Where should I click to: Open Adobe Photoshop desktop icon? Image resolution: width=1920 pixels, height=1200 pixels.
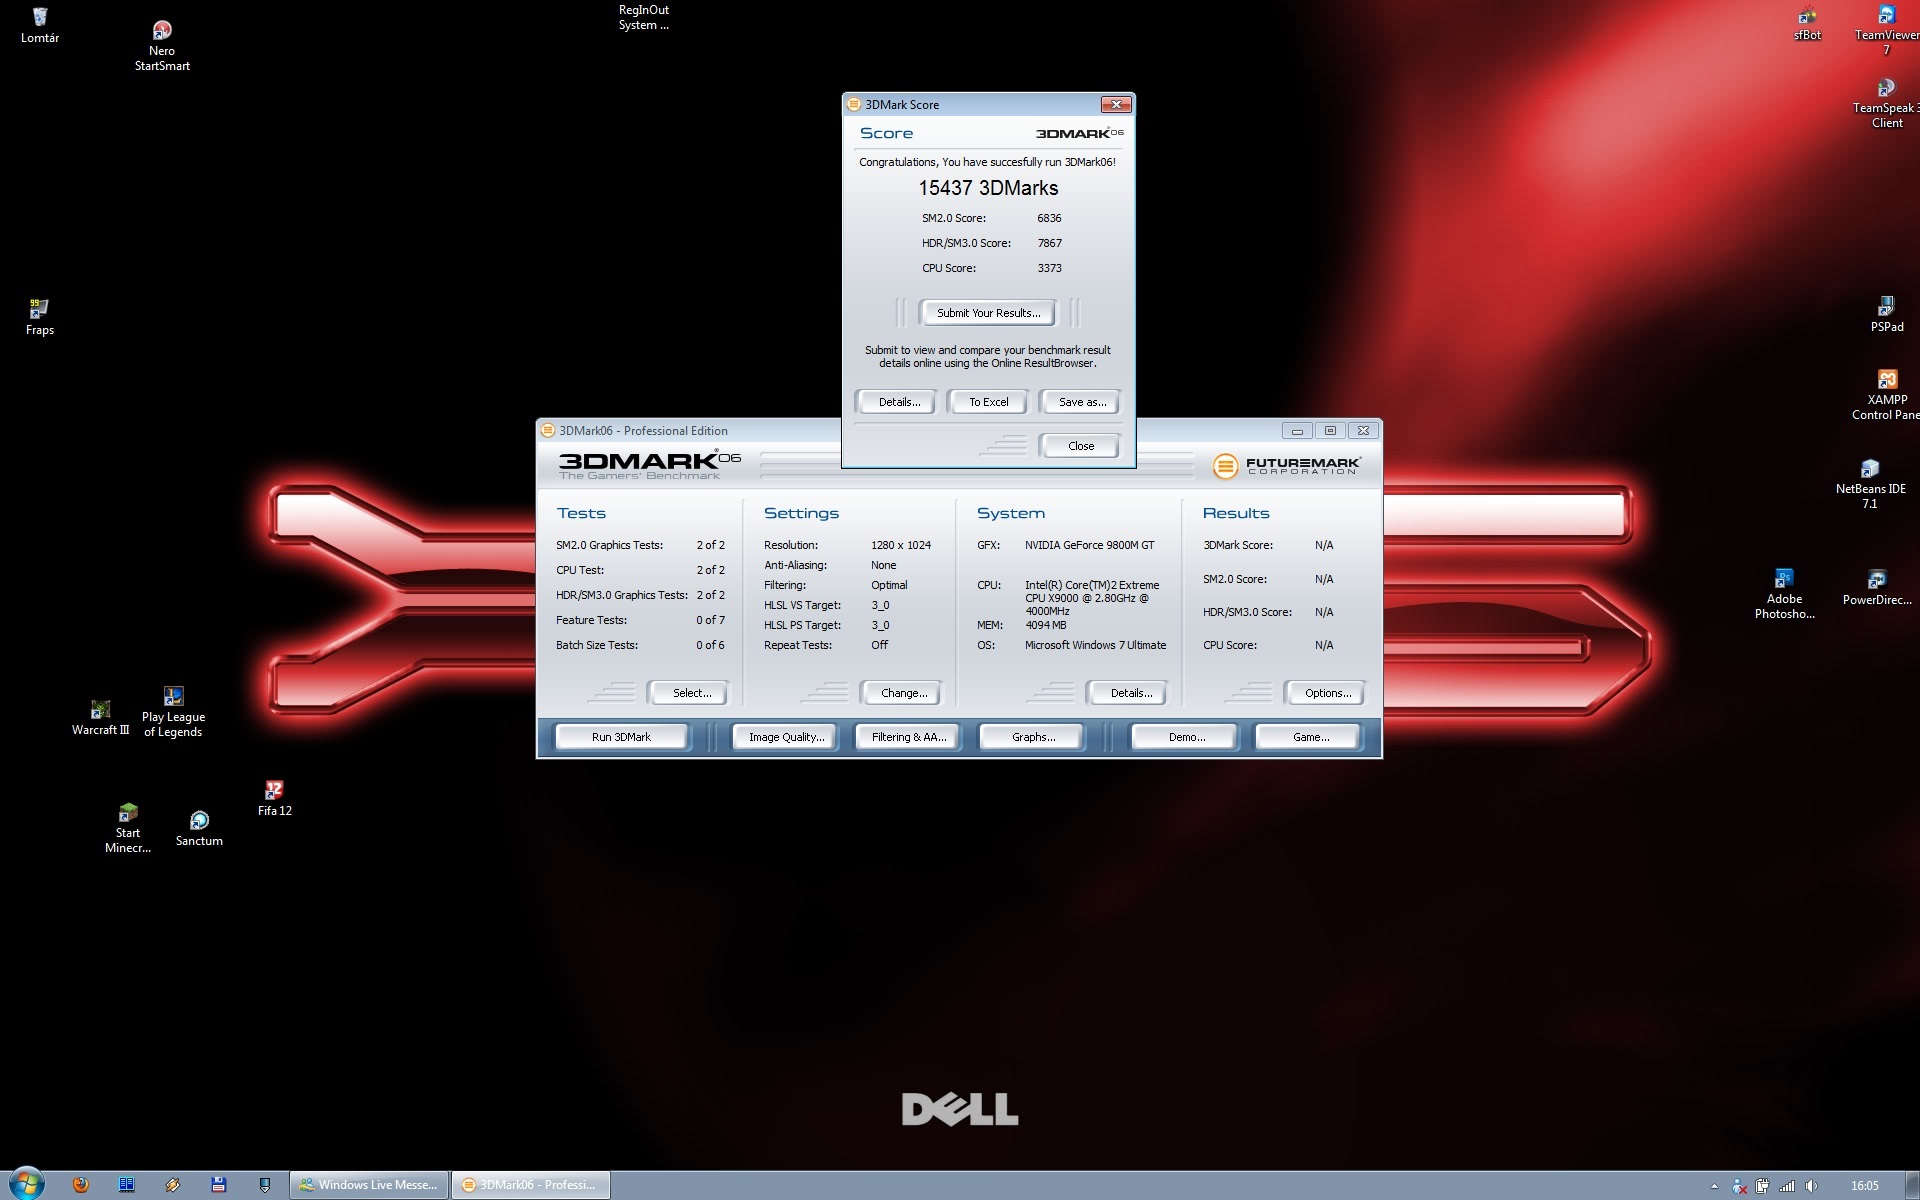(x=1784, y=594)
